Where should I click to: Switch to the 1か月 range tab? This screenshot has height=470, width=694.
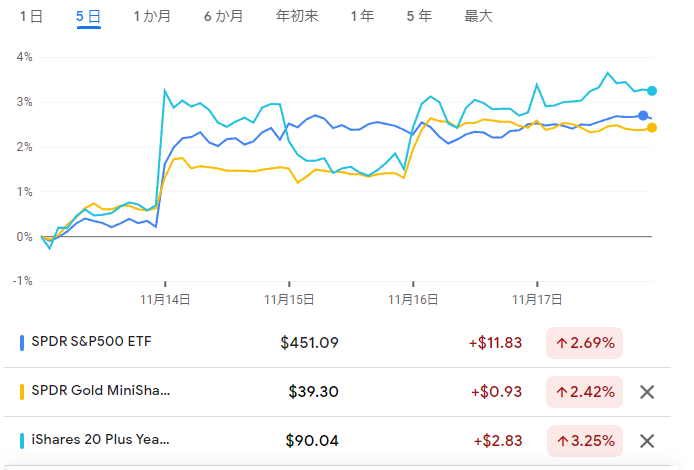click(152, 16)
